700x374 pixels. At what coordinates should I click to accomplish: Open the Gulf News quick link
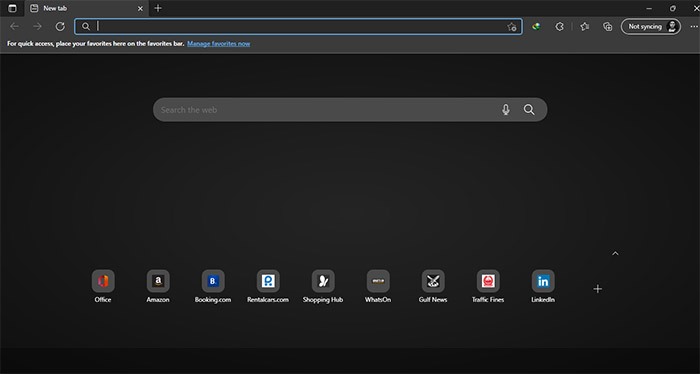(433, 287)
